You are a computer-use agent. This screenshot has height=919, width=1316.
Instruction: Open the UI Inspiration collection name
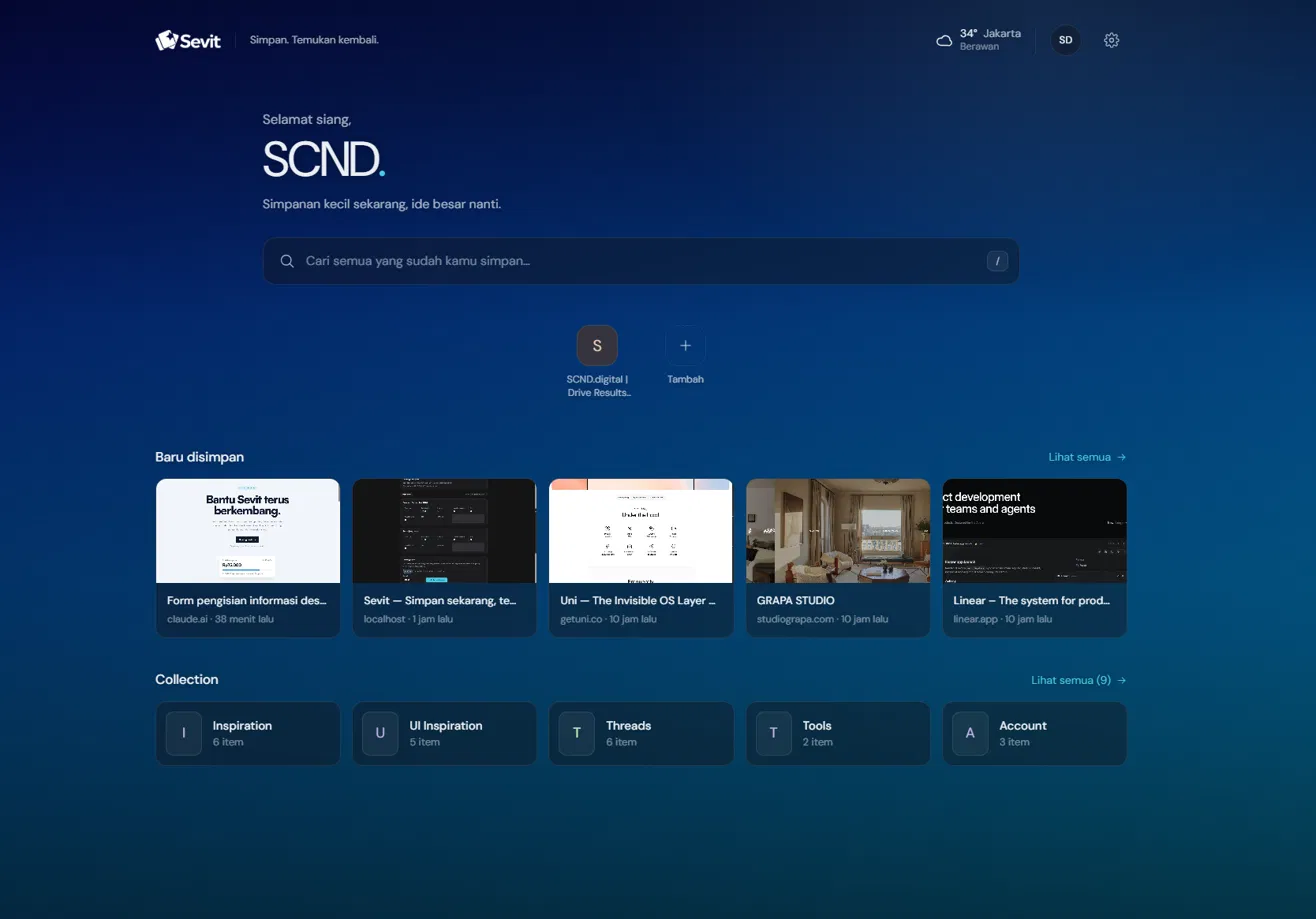[446, 726]
